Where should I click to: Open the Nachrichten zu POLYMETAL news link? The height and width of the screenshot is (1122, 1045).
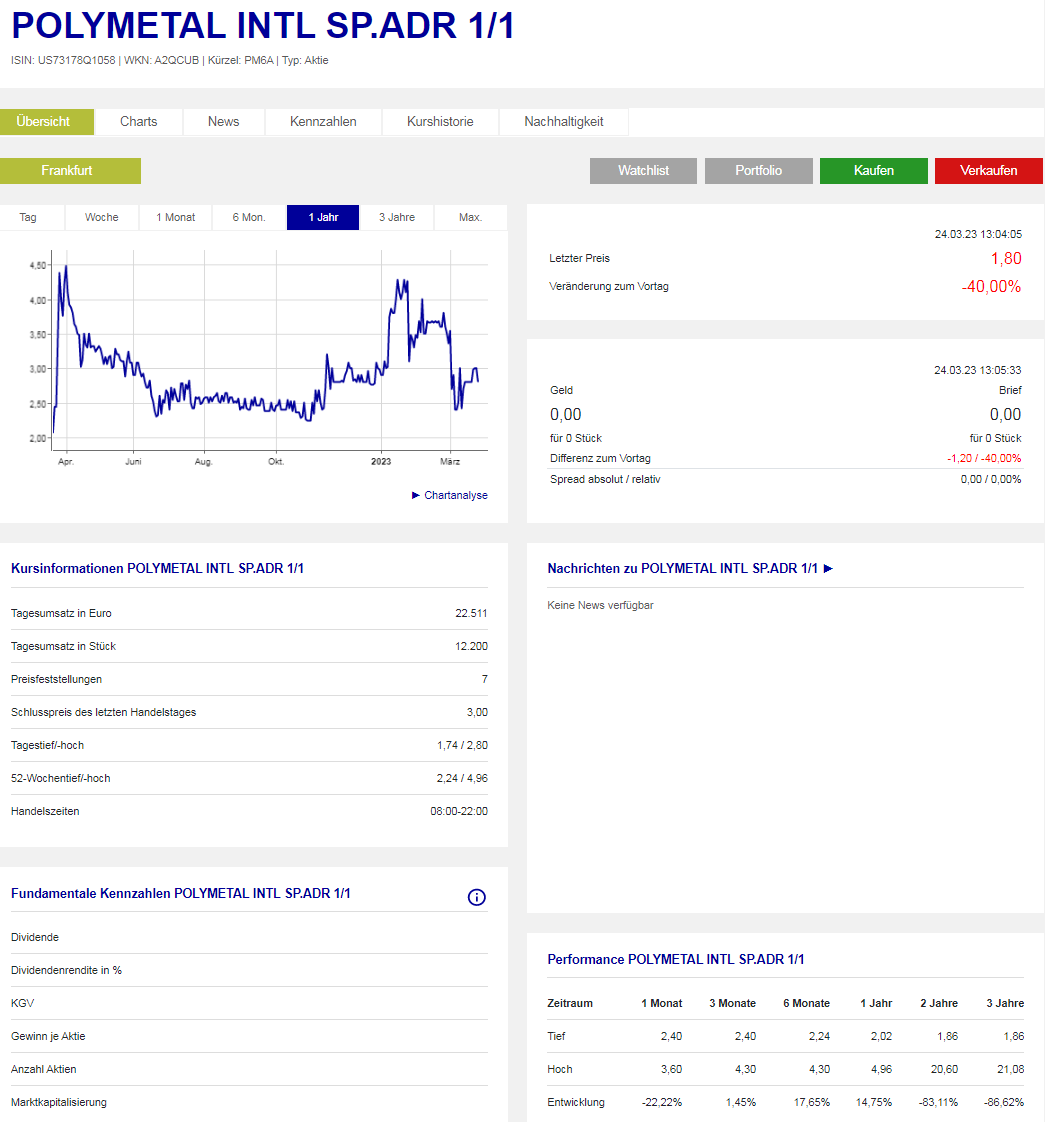(x=690, y=568)
